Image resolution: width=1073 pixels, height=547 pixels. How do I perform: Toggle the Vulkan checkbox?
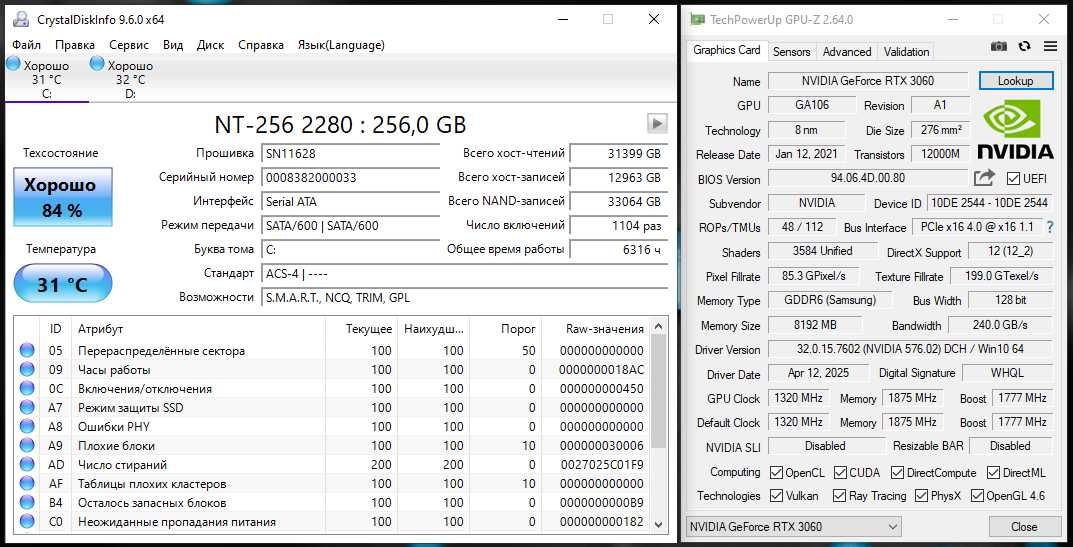[x=776, y=496]
